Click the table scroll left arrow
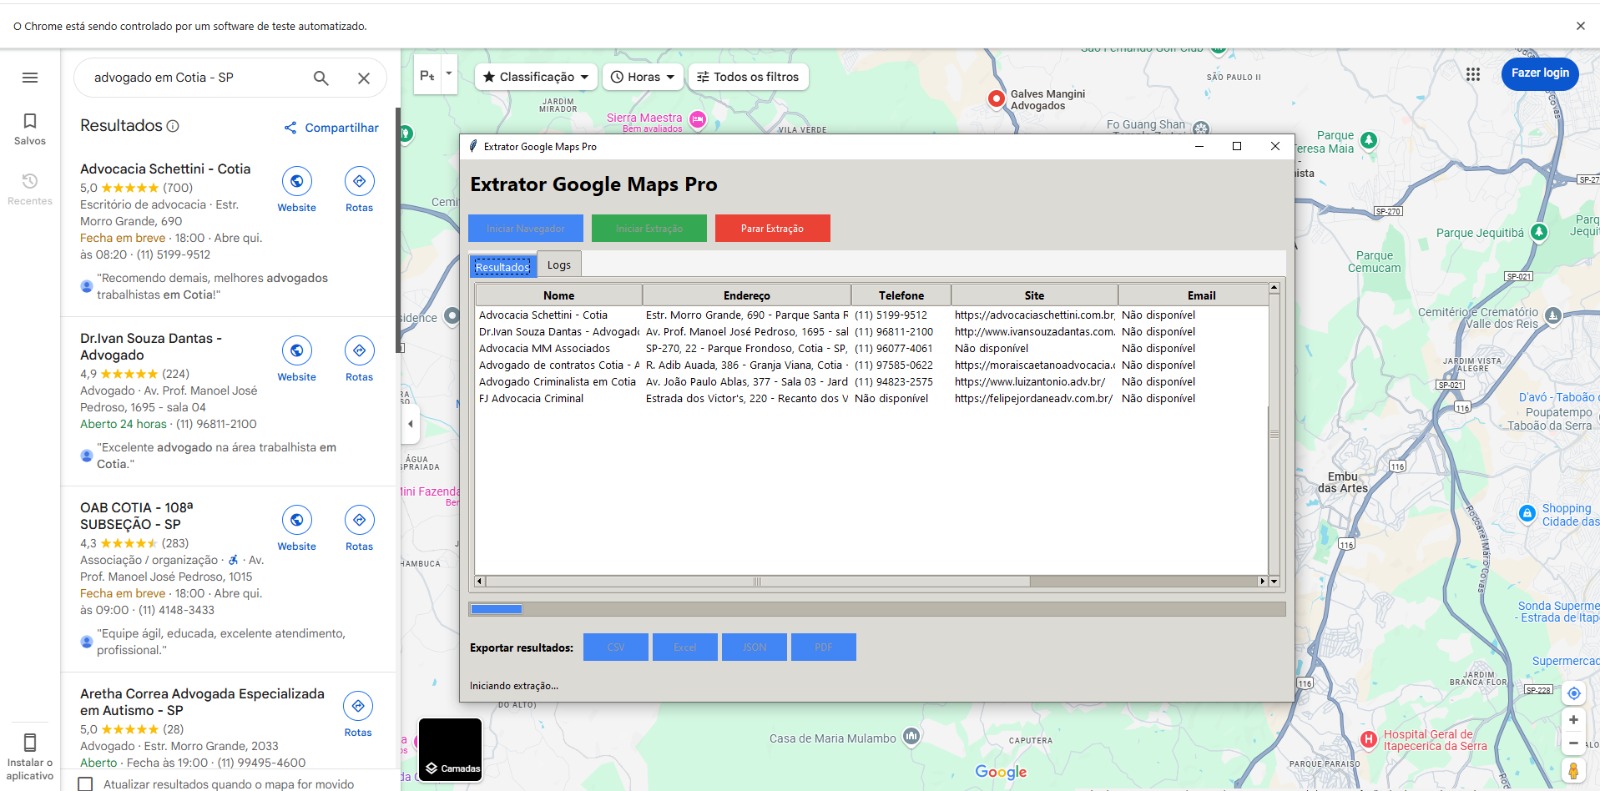The height and width of the screenshot is (791, 1600). 480,581
